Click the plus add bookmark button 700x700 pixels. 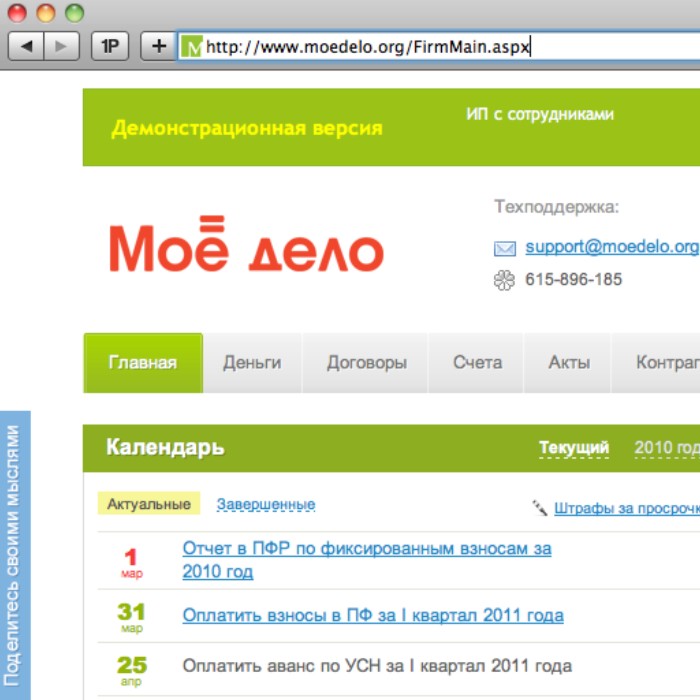click(x=157, y=46)
